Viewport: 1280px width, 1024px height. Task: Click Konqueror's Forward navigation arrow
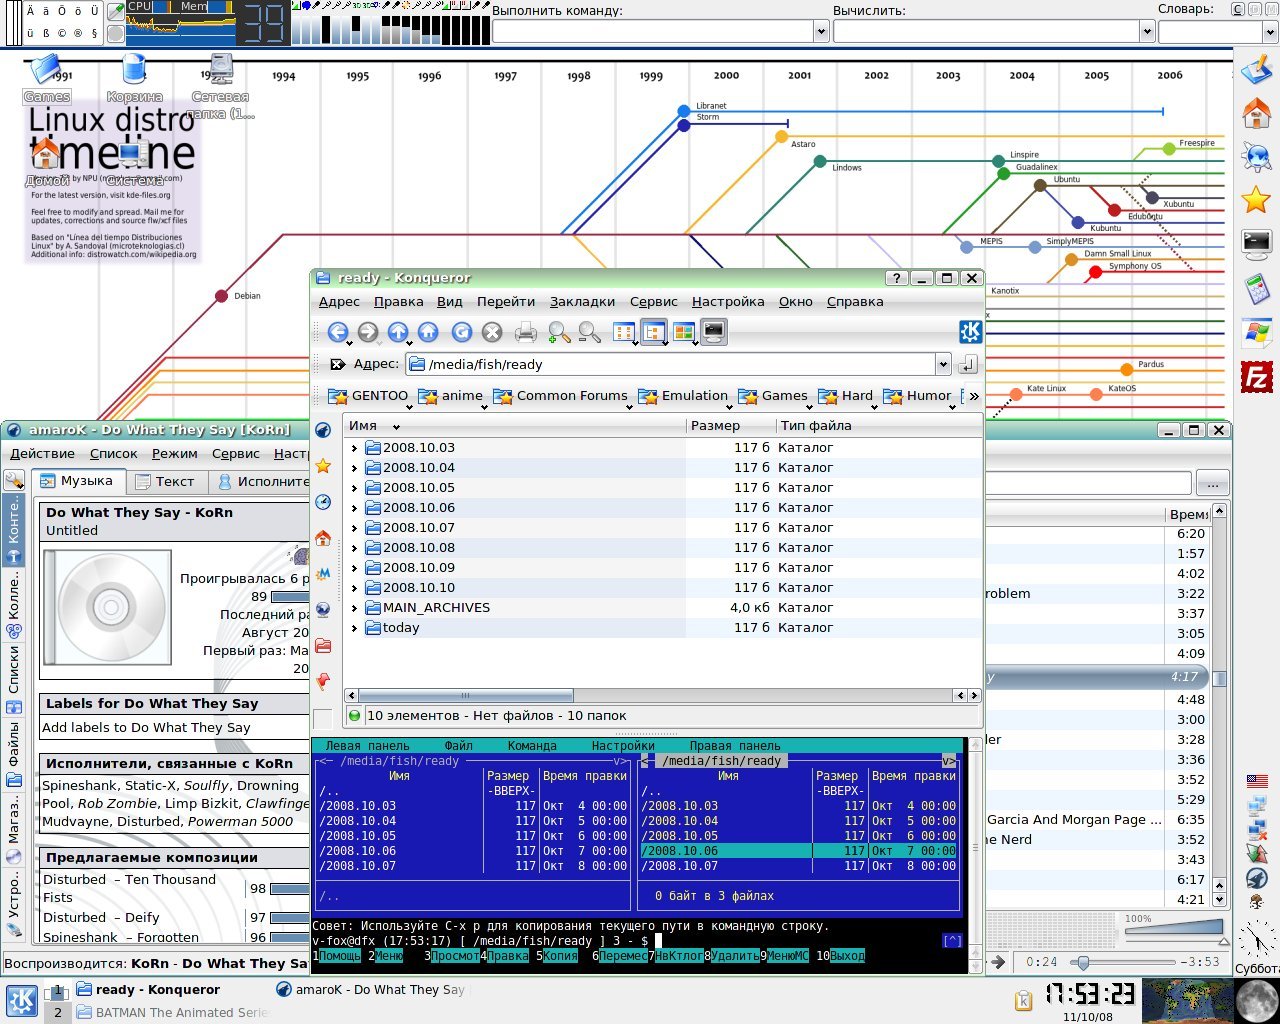point(368,332)
